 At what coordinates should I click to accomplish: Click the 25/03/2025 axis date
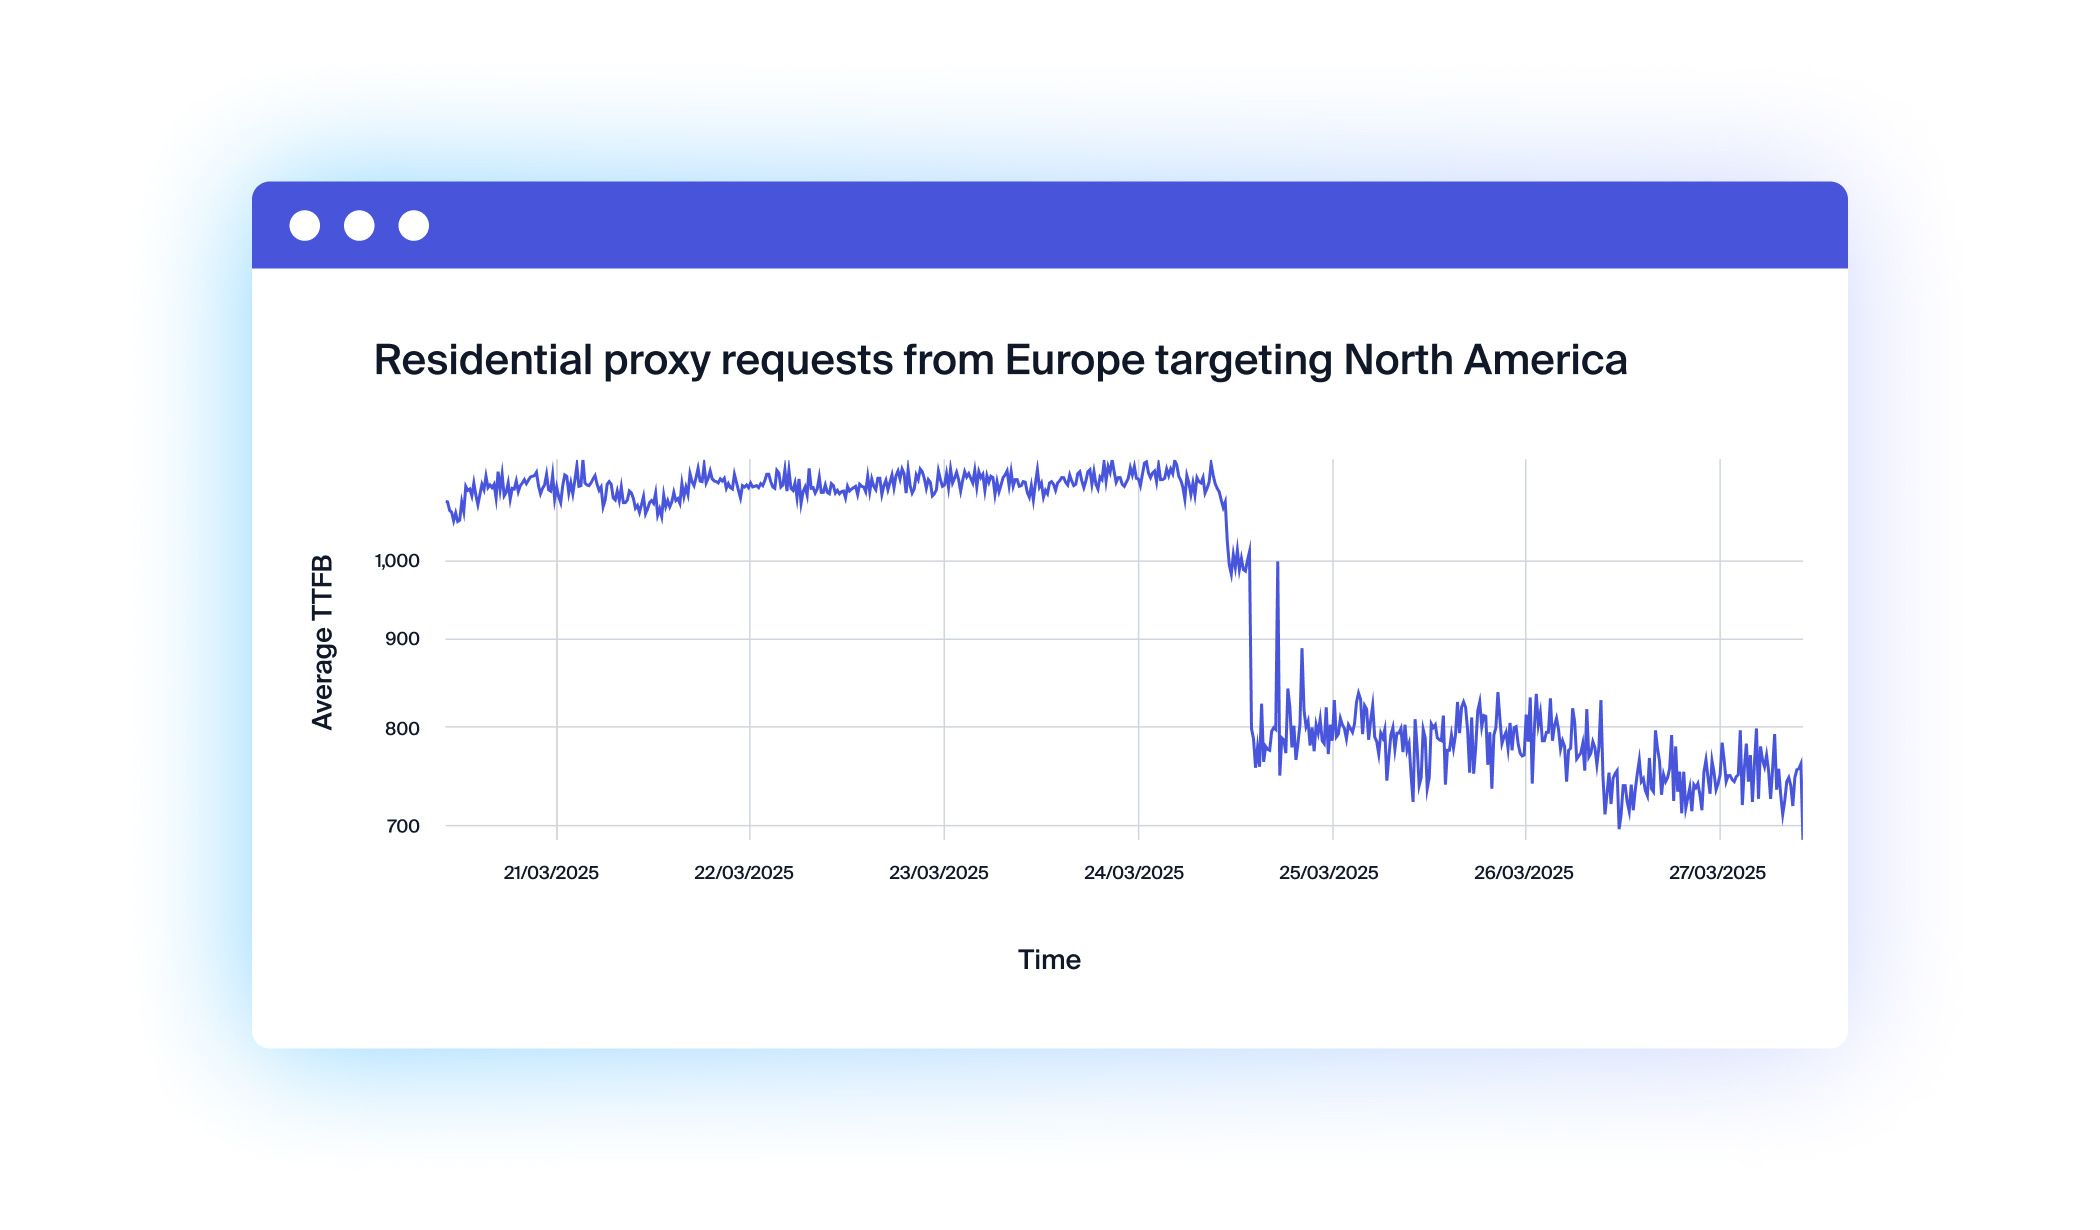tap(1329, 873)
